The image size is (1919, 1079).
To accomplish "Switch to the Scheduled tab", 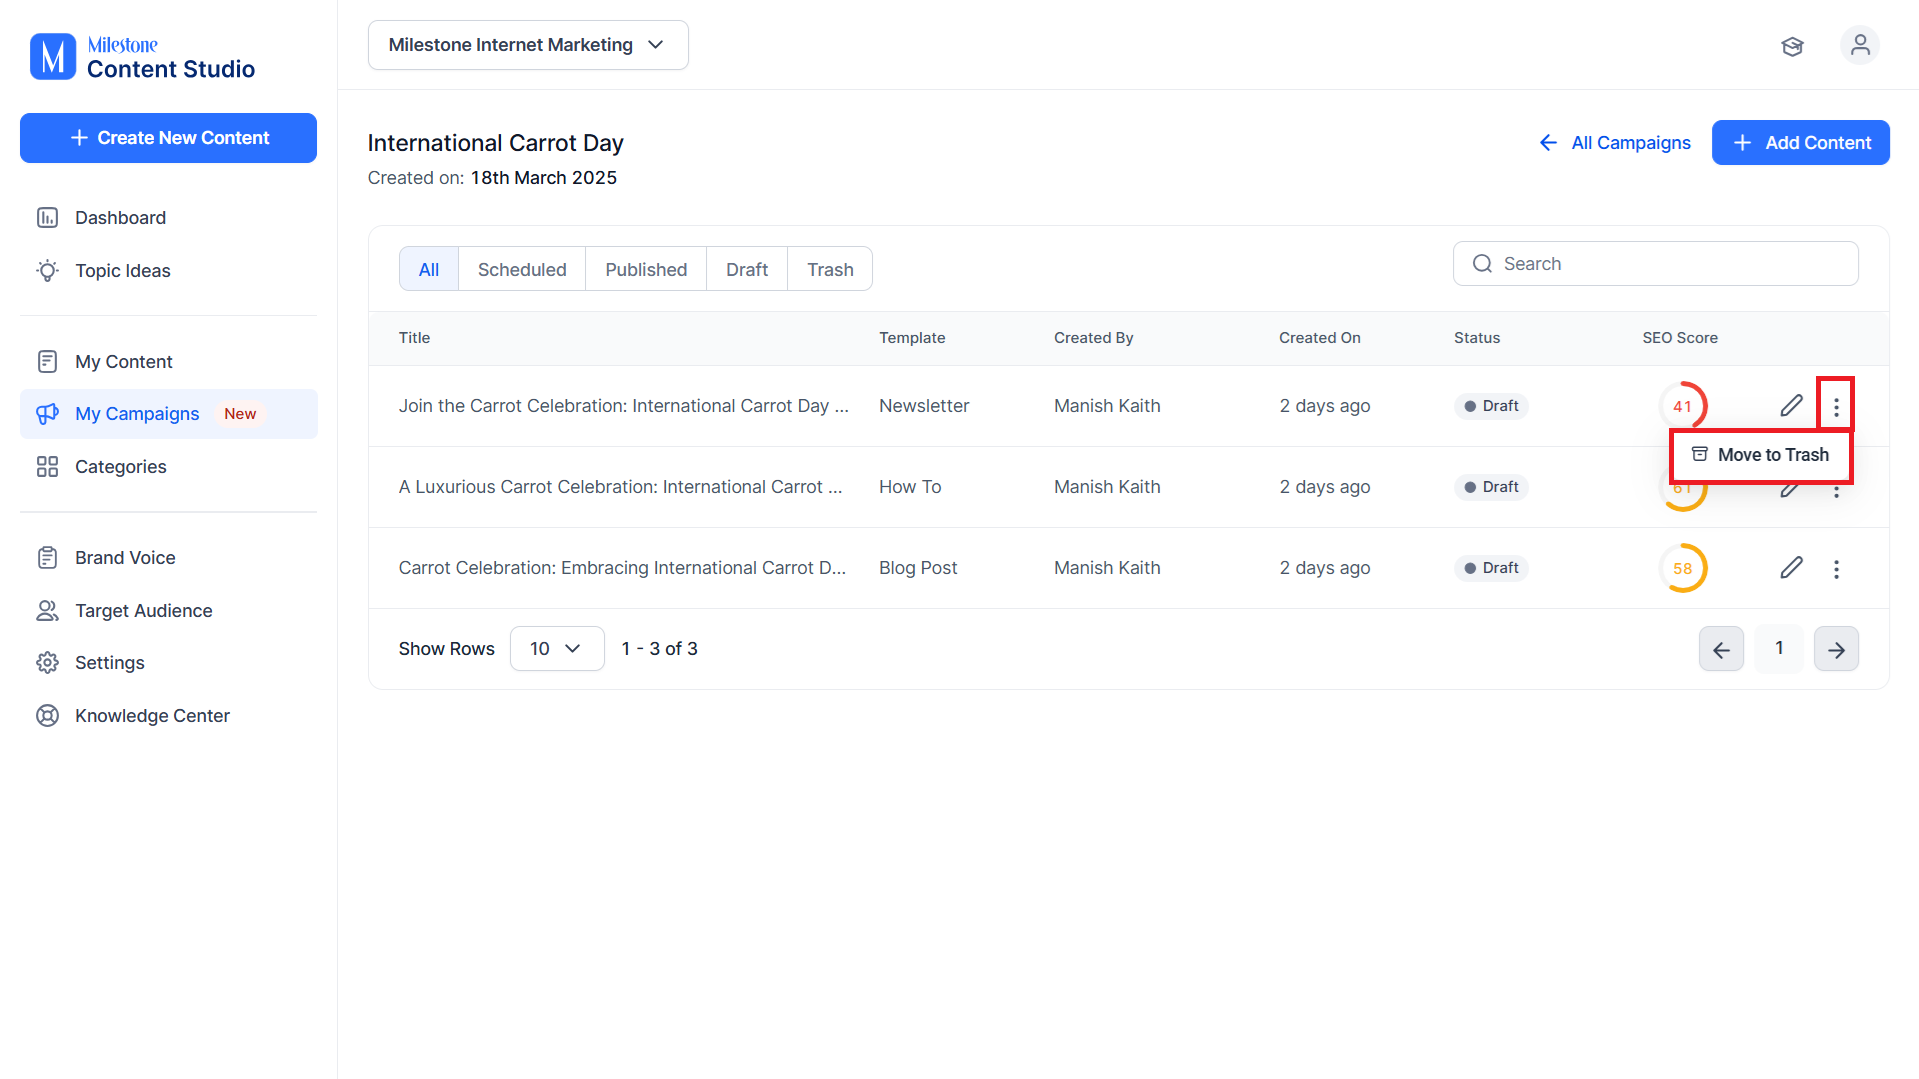I will pyautogui.click(x=522, y=269).
